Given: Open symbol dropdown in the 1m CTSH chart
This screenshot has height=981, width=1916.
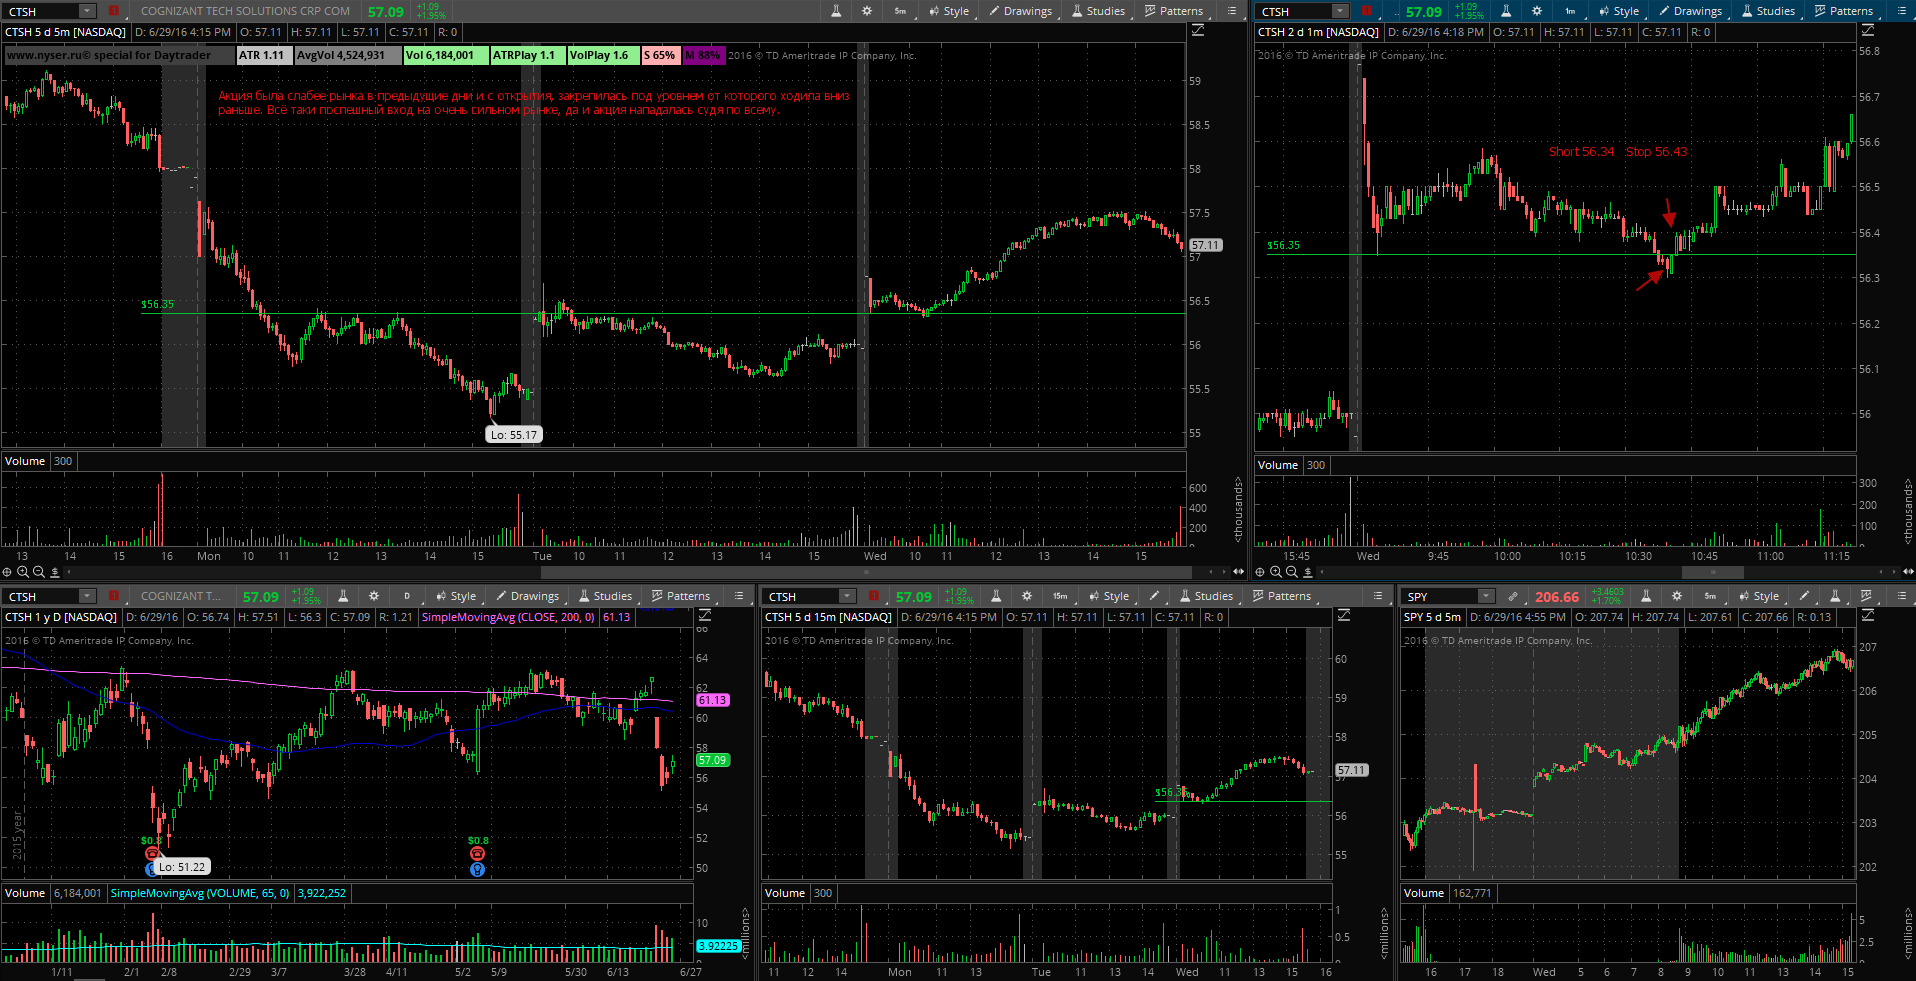Looking at the screenshot, I should pos(1340,11).
